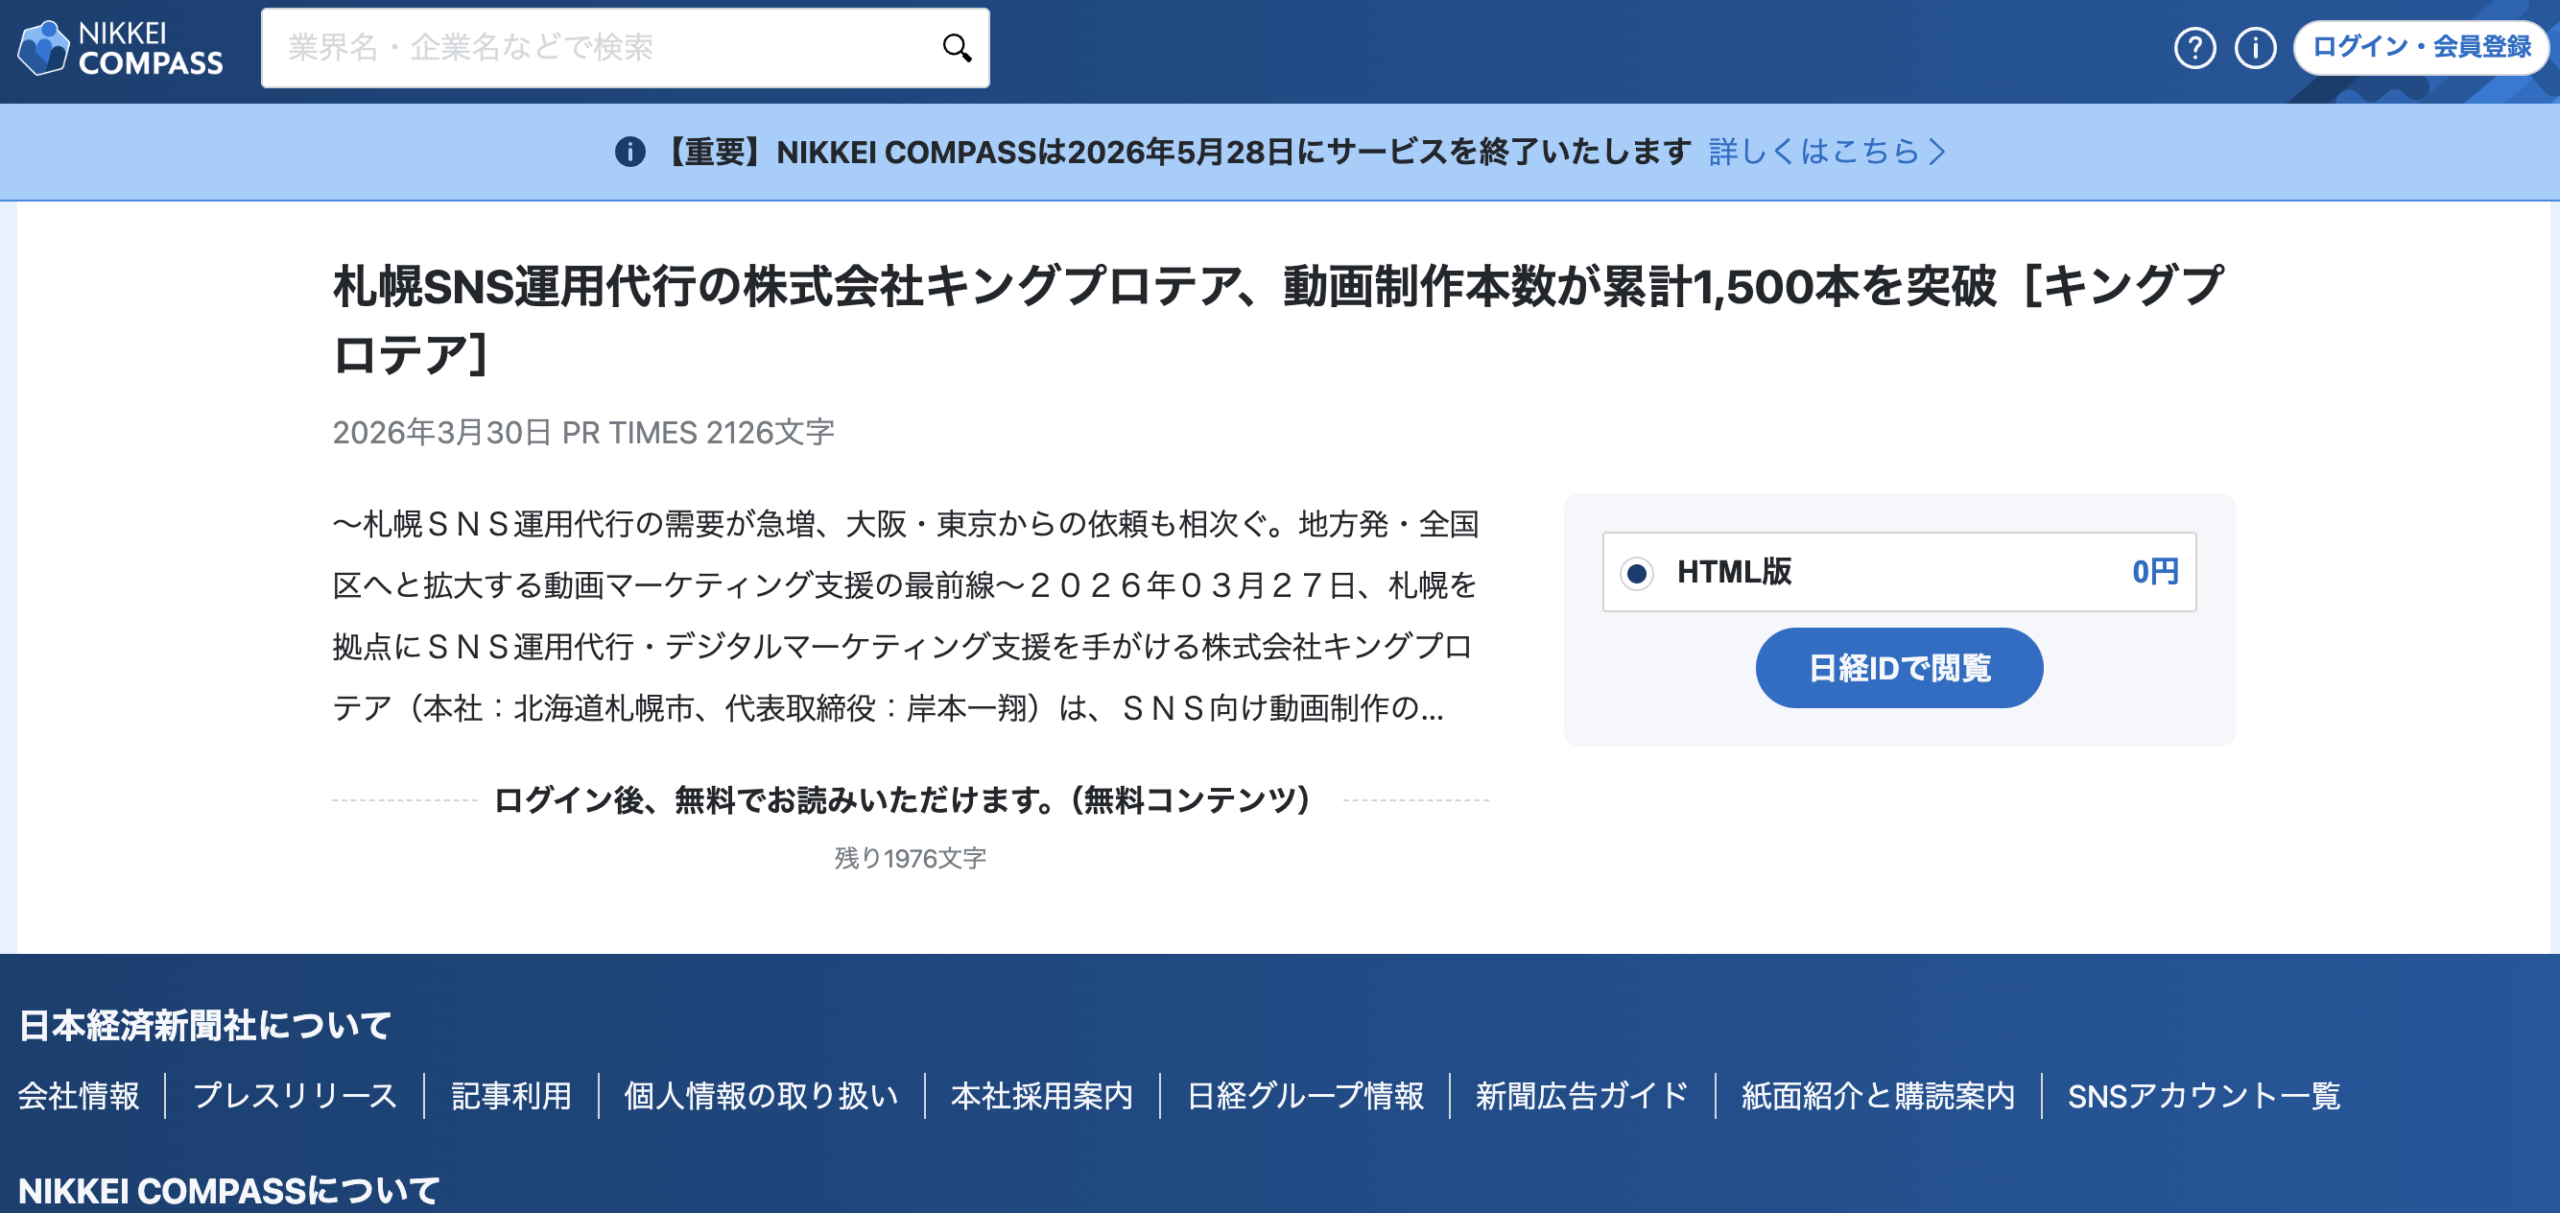Open the 紙面紹介と購読案内 link
This screenshot has height=1213, width=2560.
[x=1878, y=1096]
